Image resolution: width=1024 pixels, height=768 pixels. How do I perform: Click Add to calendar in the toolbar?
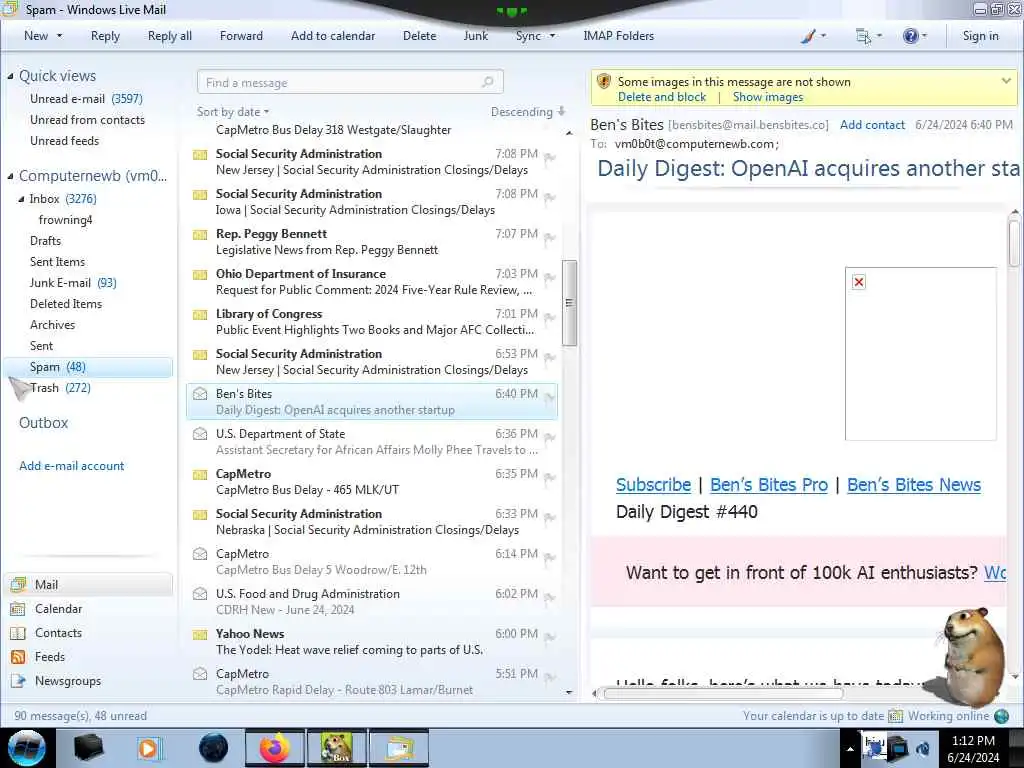tap(333, 36)
